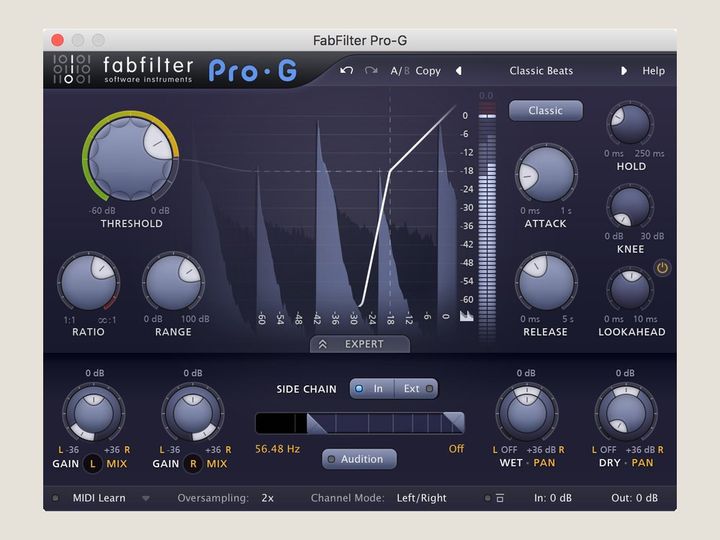Image resolution: width=720 pixels, height=540 pixels.
Task: Click the Range knob
Action: [x=173, y=282]
